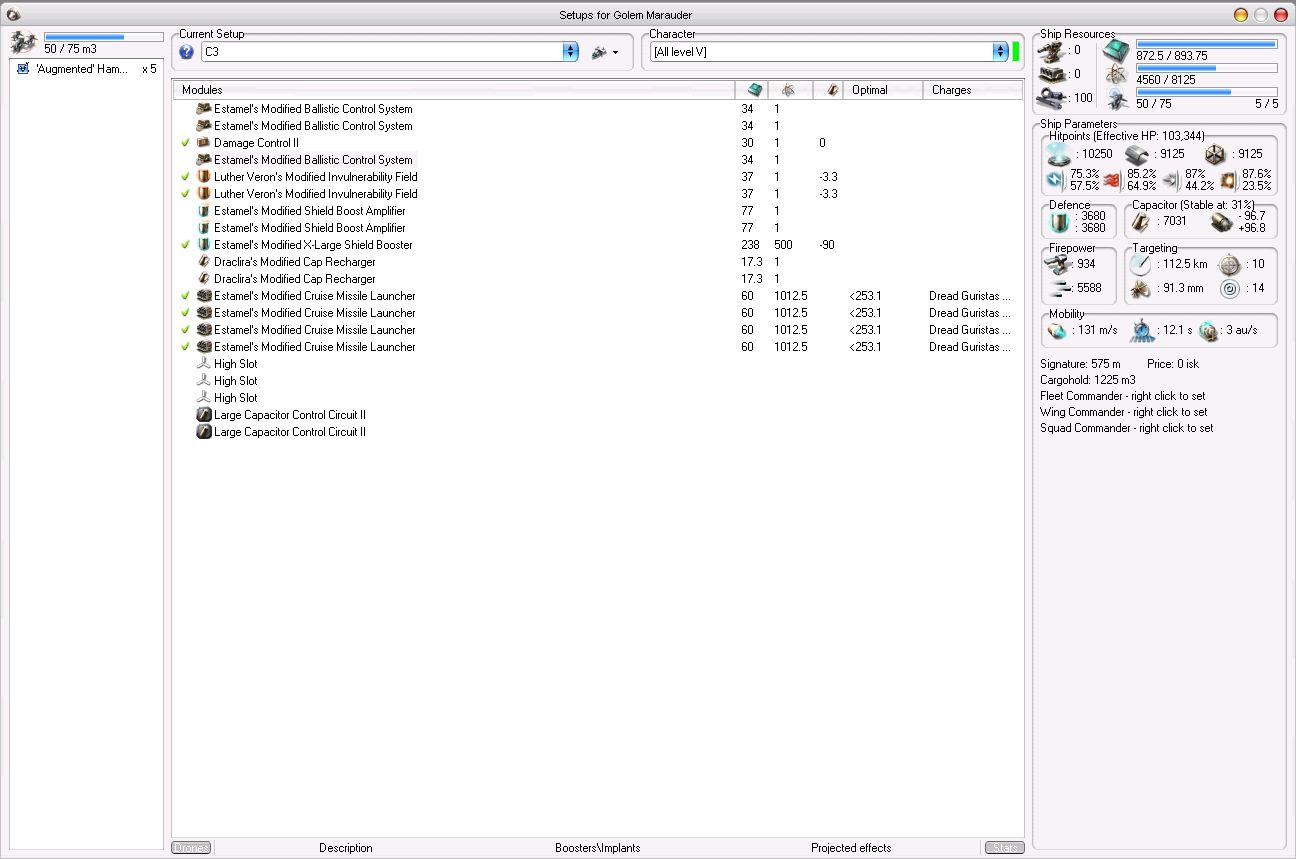
Task: Switch to the Projected effects tab
Action: coord(851,848)
